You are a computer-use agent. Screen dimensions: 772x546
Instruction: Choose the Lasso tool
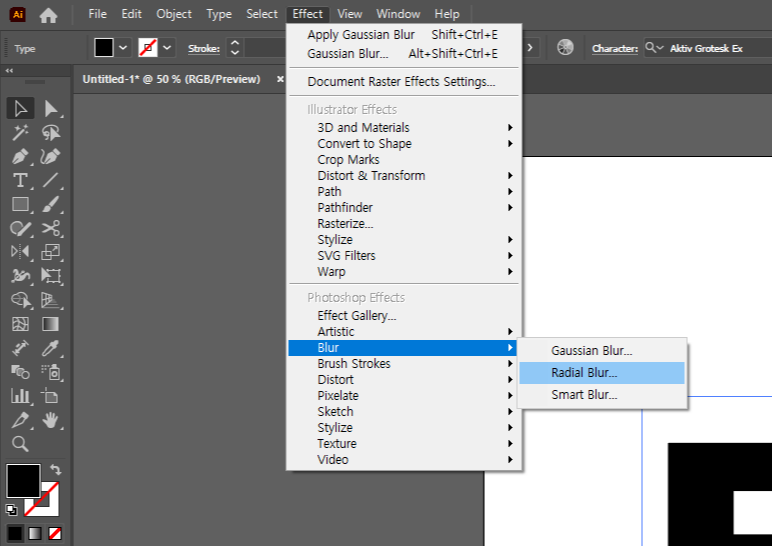tap(51, 132)
